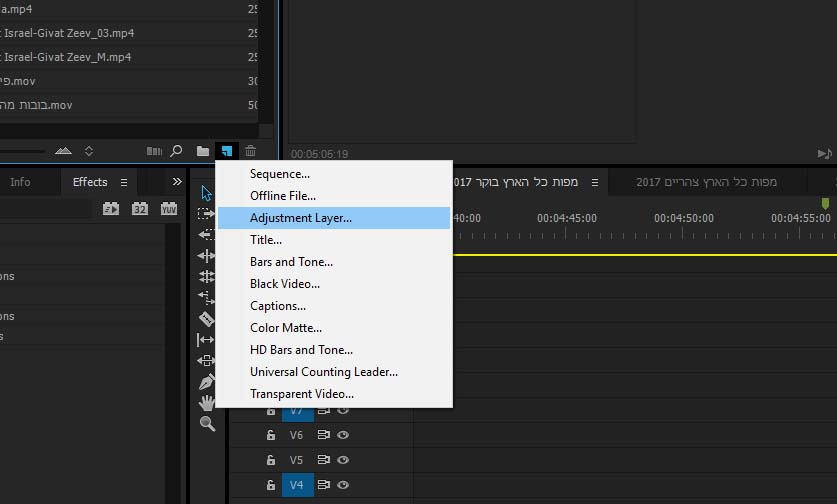Select the Rate Stretch tool
Screen dimensions: 837x504
[206, 297]
